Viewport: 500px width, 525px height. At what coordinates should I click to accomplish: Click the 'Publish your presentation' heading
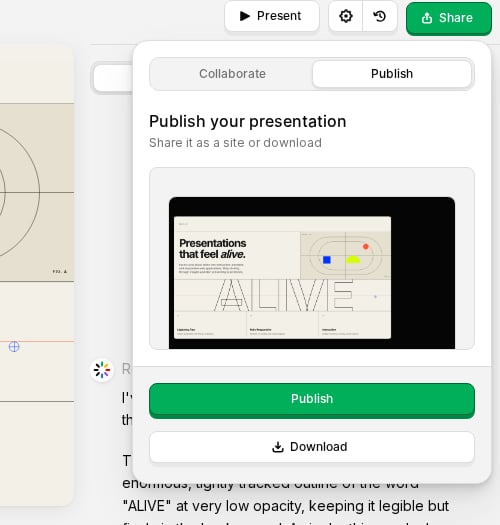[x=247, y=121]
